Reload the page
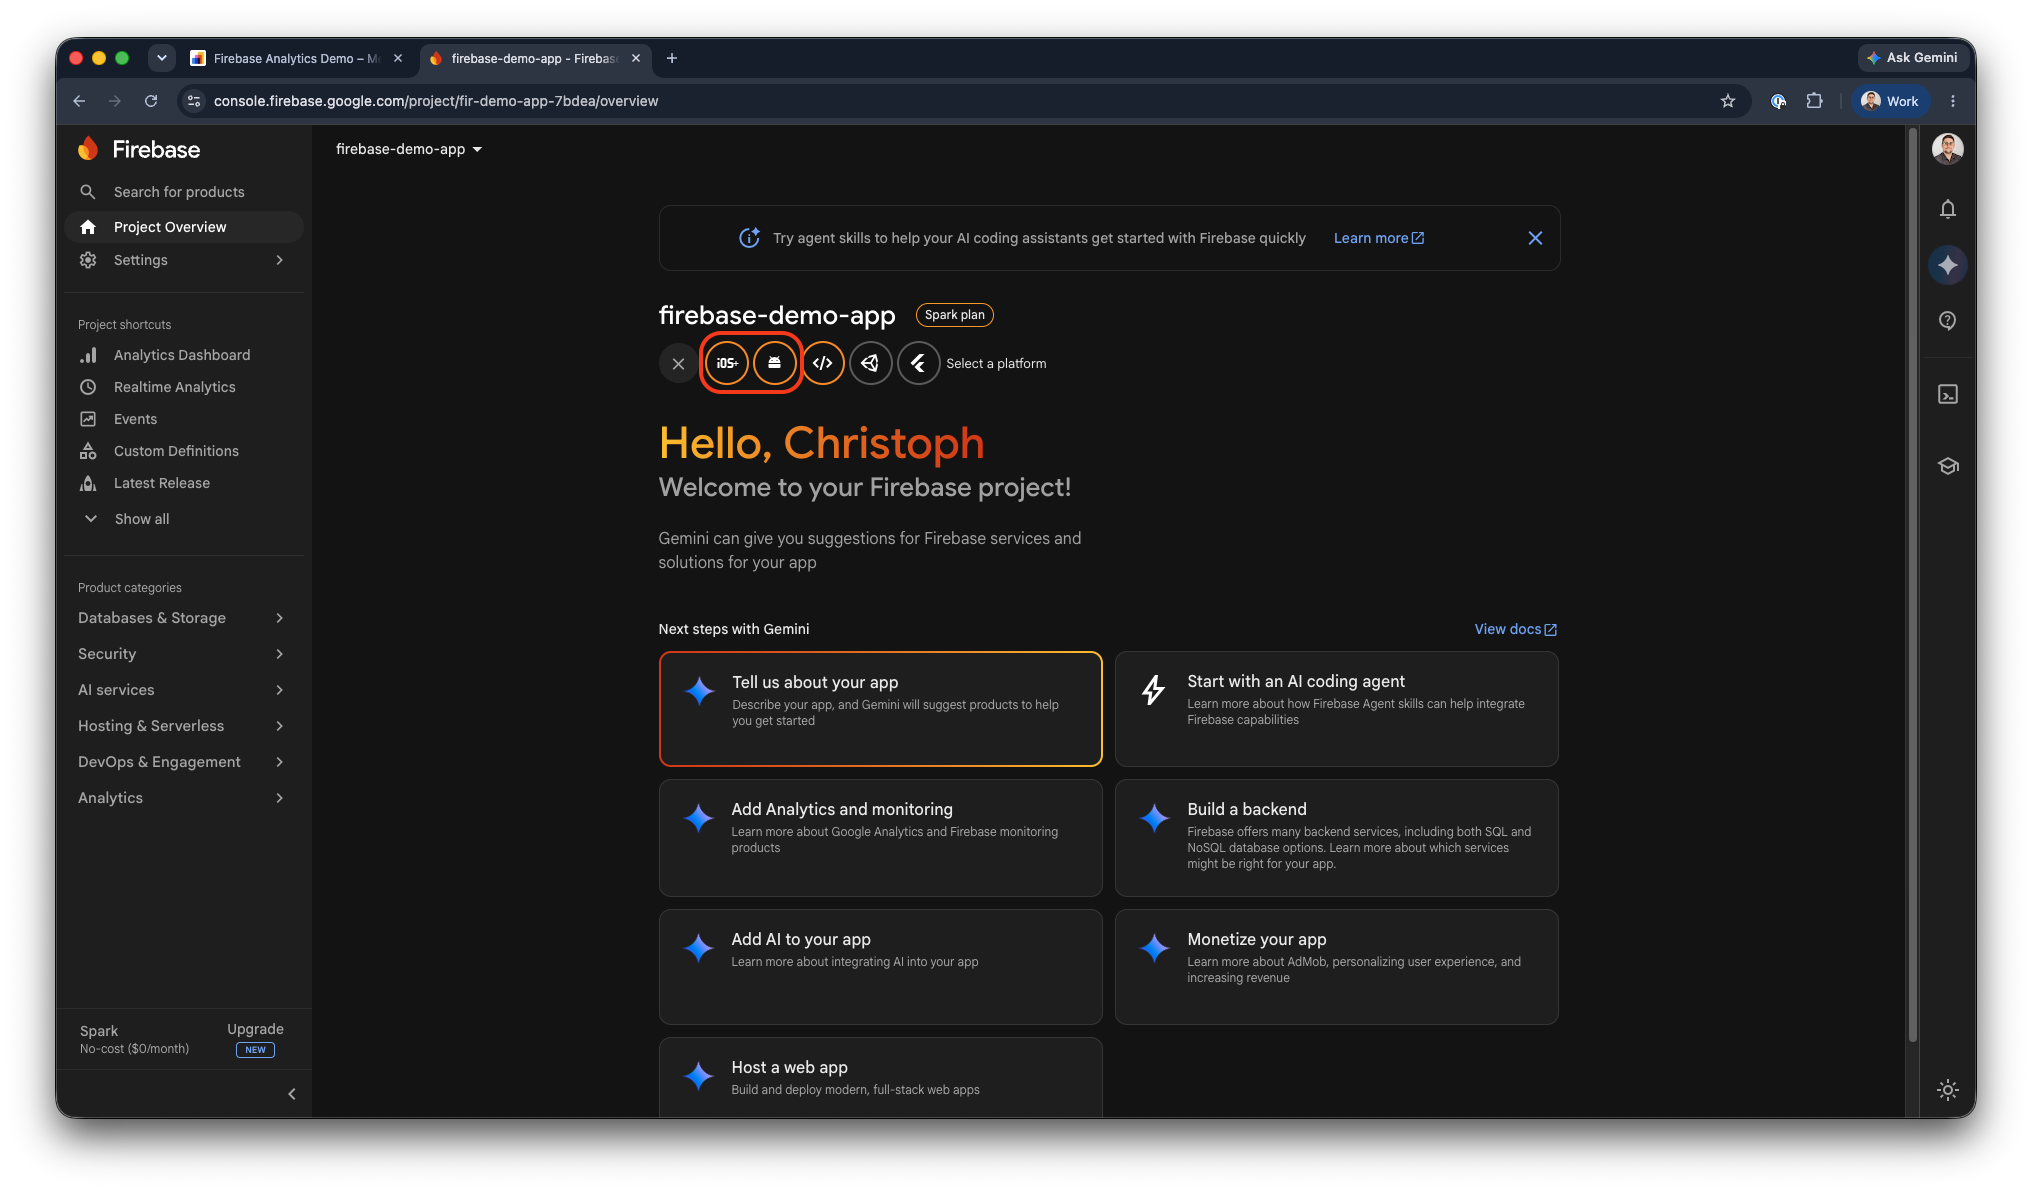 (151, 101)
